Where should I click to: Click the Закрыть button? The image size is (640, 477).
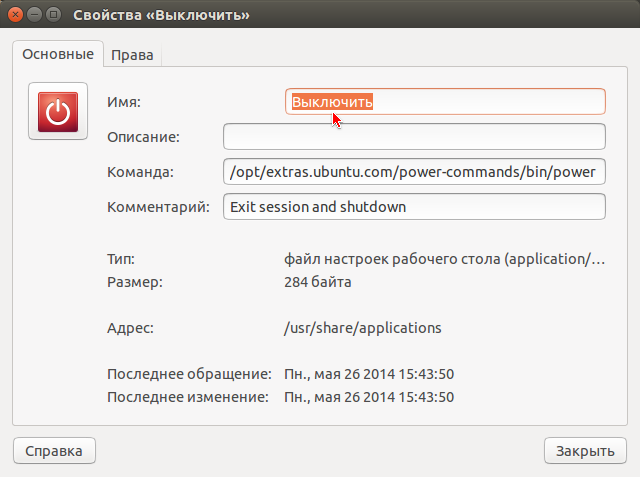(x=585, y=451)
